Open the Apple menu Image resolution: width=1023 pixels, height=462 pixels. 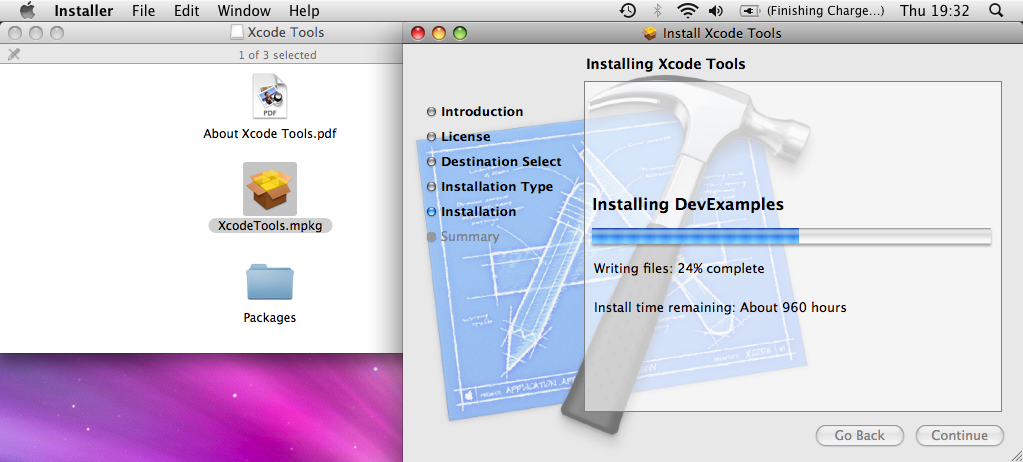27,10
